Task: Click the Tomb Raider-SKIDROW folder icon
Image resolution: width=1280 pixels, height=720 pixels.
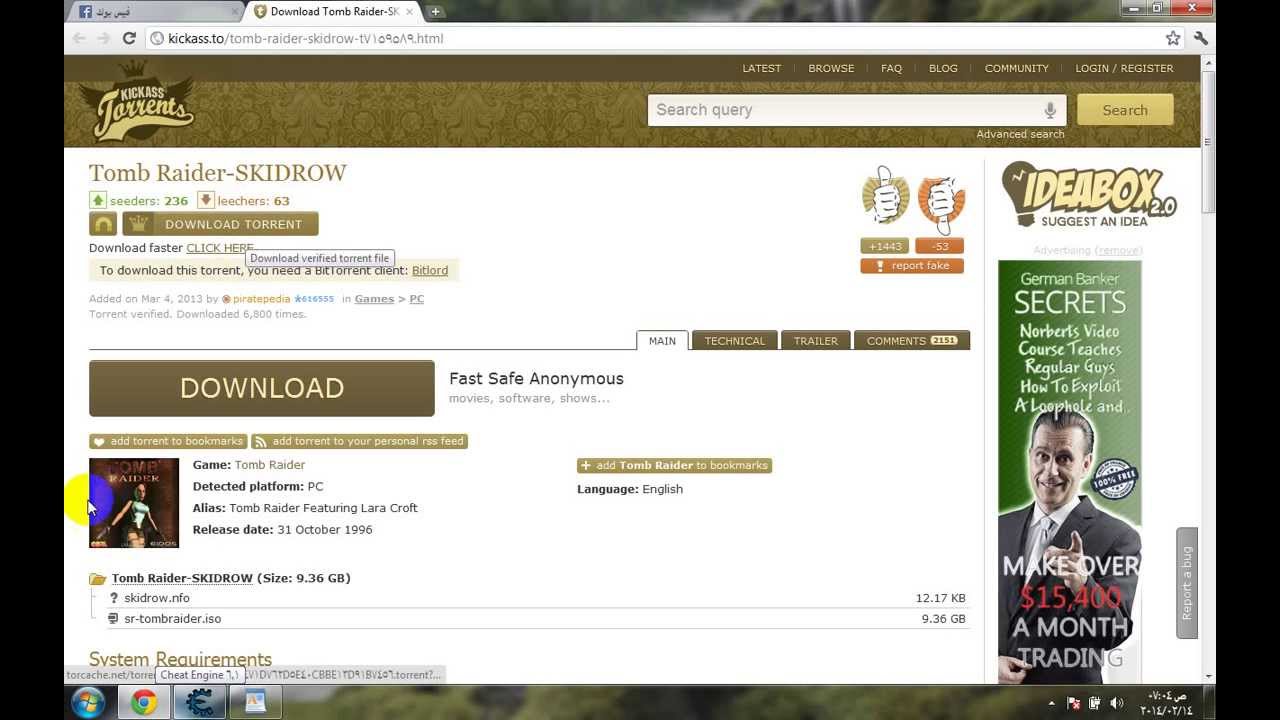Action: (98, 579)
